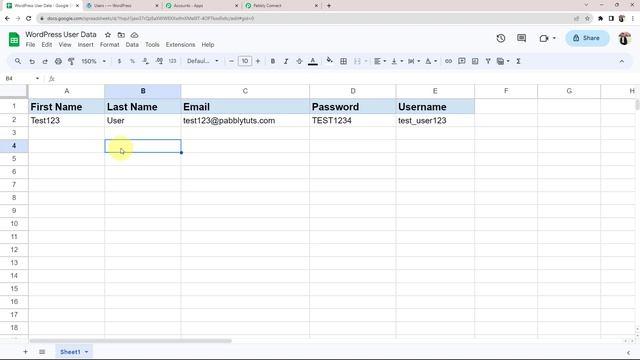This screenshot has width=640, height=360.
Task: Select row 2 header
Action: (x=14, y=120)
